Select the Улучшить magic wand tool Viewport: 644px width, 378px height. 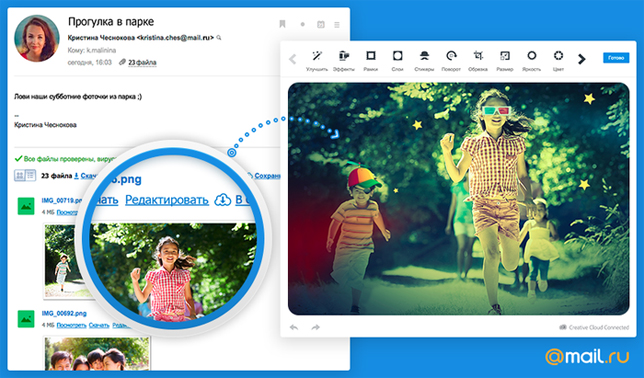pyautogui.click(x=317, y=61)
